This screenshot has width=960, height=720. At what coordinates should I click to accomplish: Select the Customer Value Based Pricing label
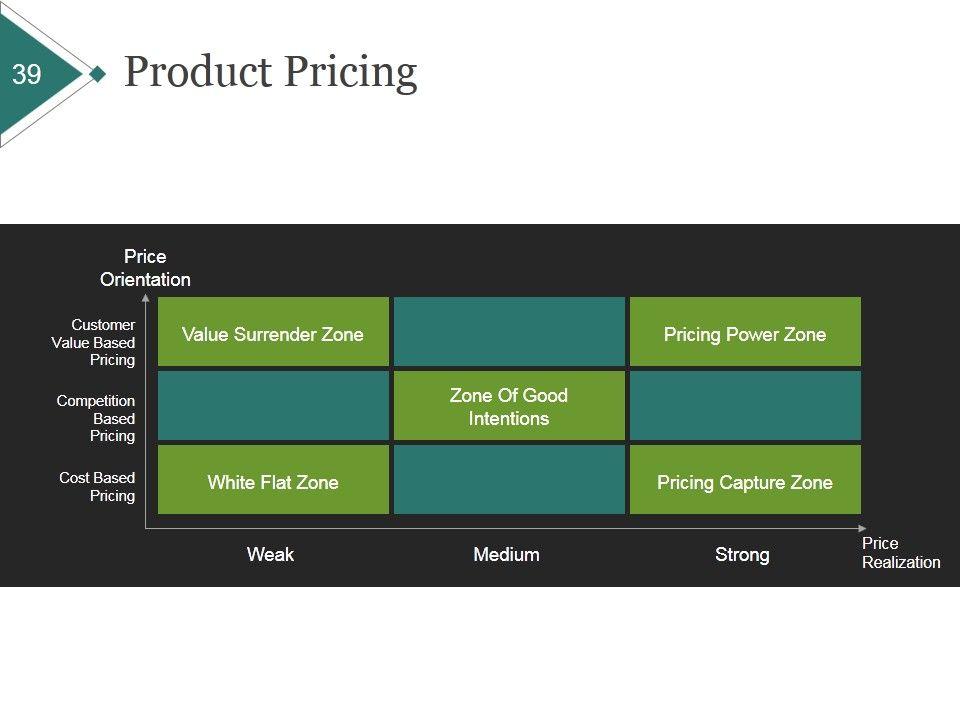[x=95, y=342]
